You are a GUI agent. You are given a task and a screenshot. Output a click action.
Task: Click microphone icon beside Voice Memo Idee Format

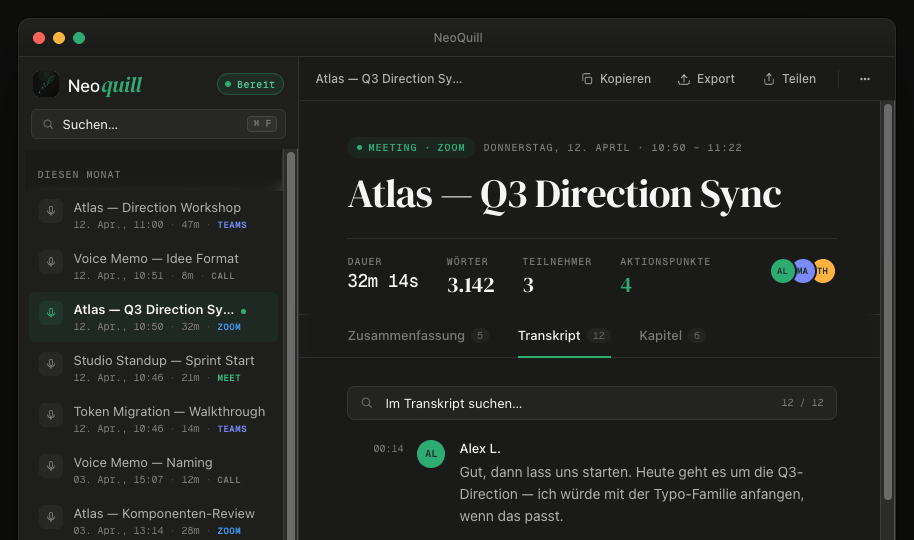coord(51,262)
